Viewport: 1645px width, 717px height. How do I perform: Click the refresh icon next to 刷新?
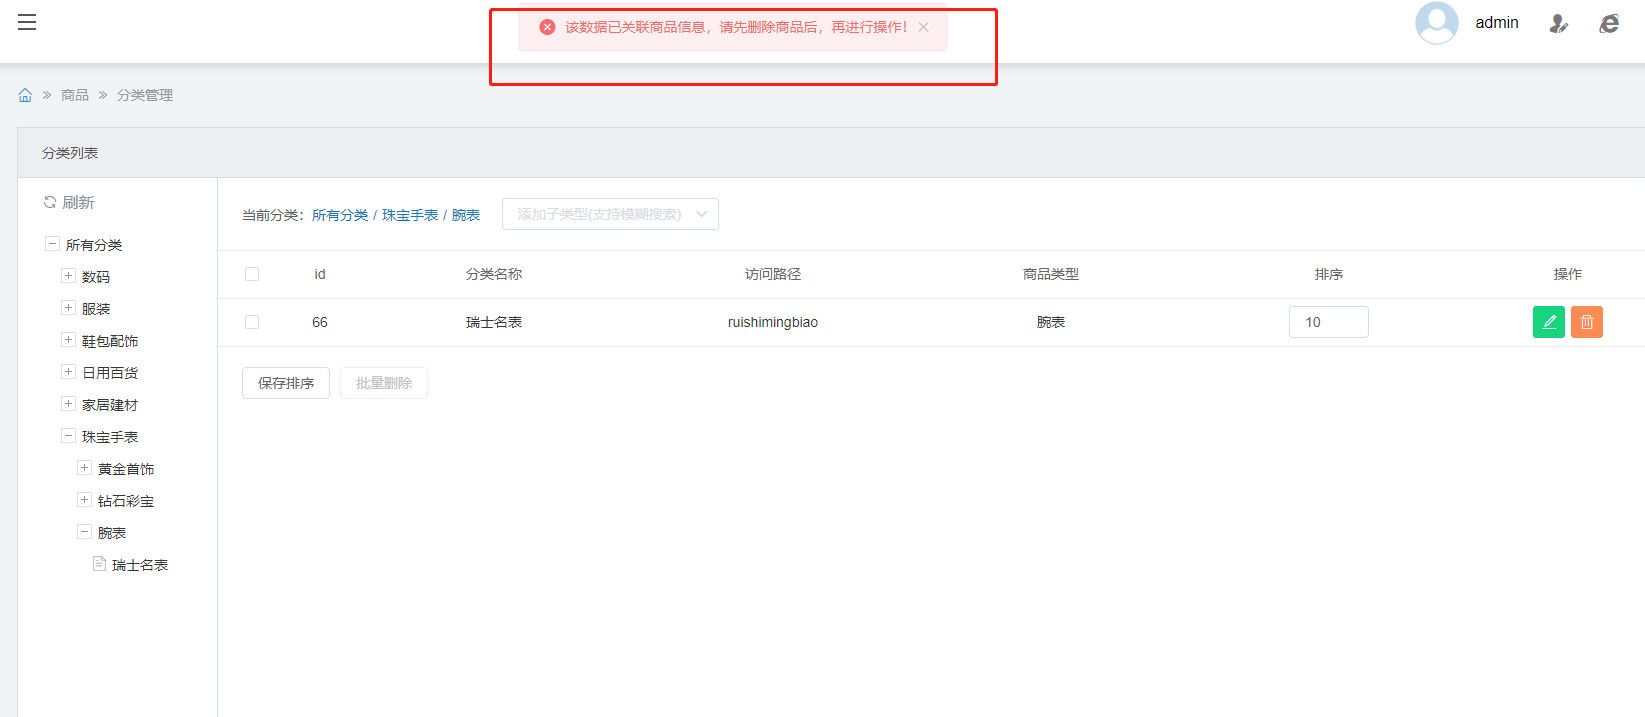(x=50, y=202)
